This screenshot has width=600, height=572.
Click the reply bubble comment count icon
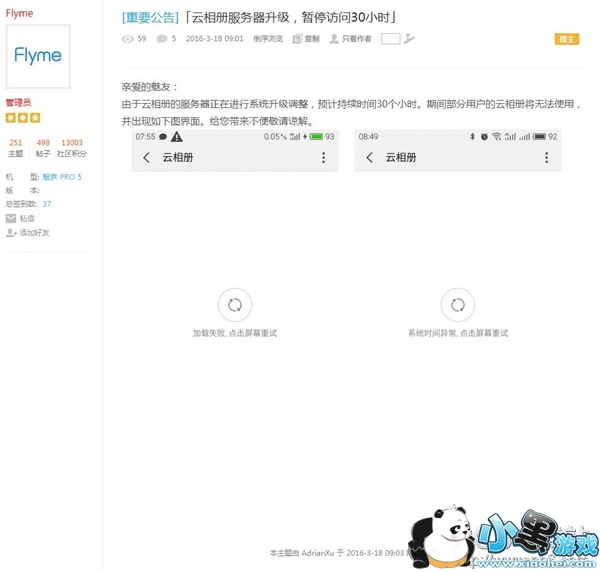pyautogui.click(x=162, y=39)
